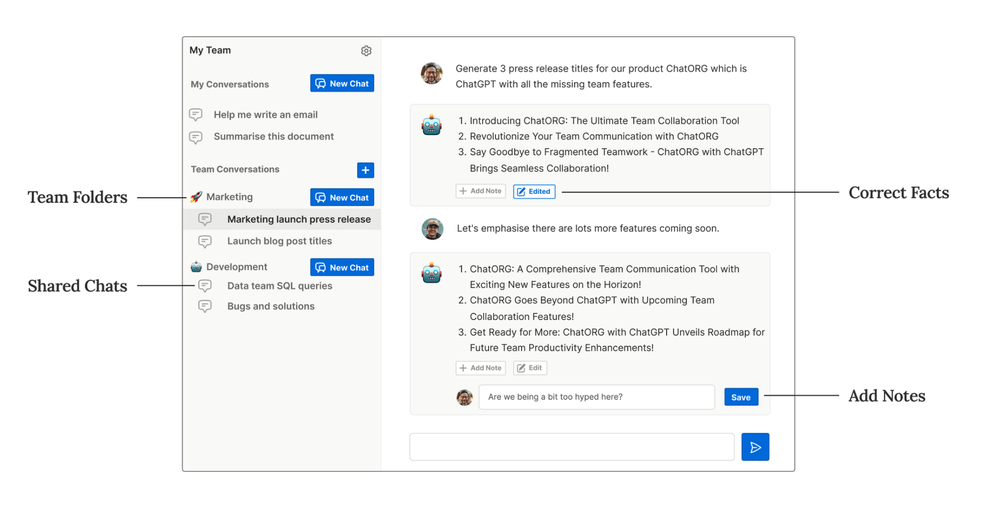Viewport: 1000px width, 514px height.
Task: Add Note to first AI response
Action: 481,191
